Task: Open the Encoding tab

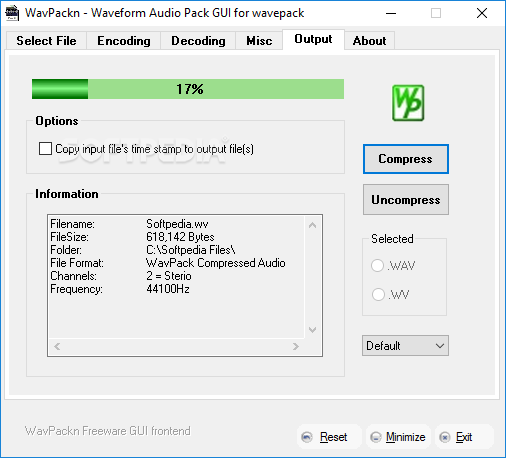Action: pos(124,41)
